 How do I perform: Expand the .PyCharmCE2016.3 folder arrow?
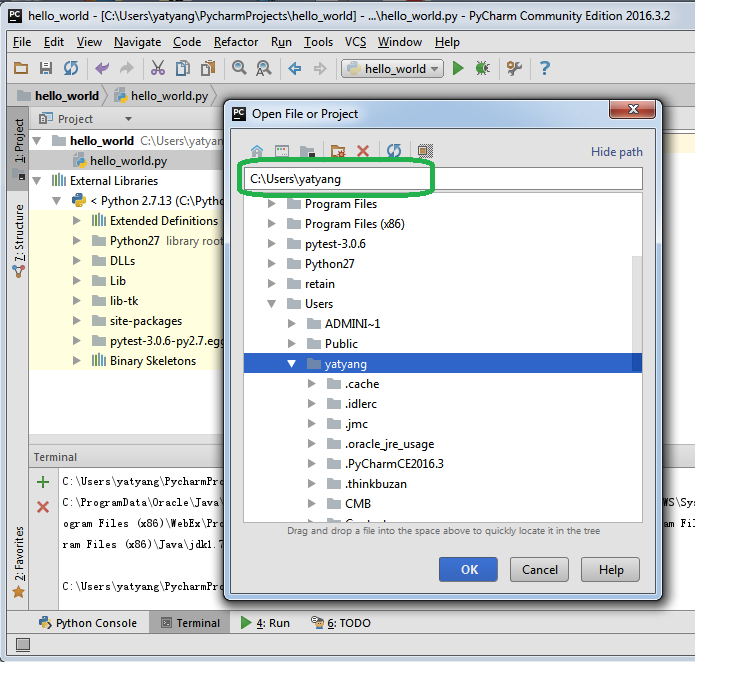(x=312, y=464)
